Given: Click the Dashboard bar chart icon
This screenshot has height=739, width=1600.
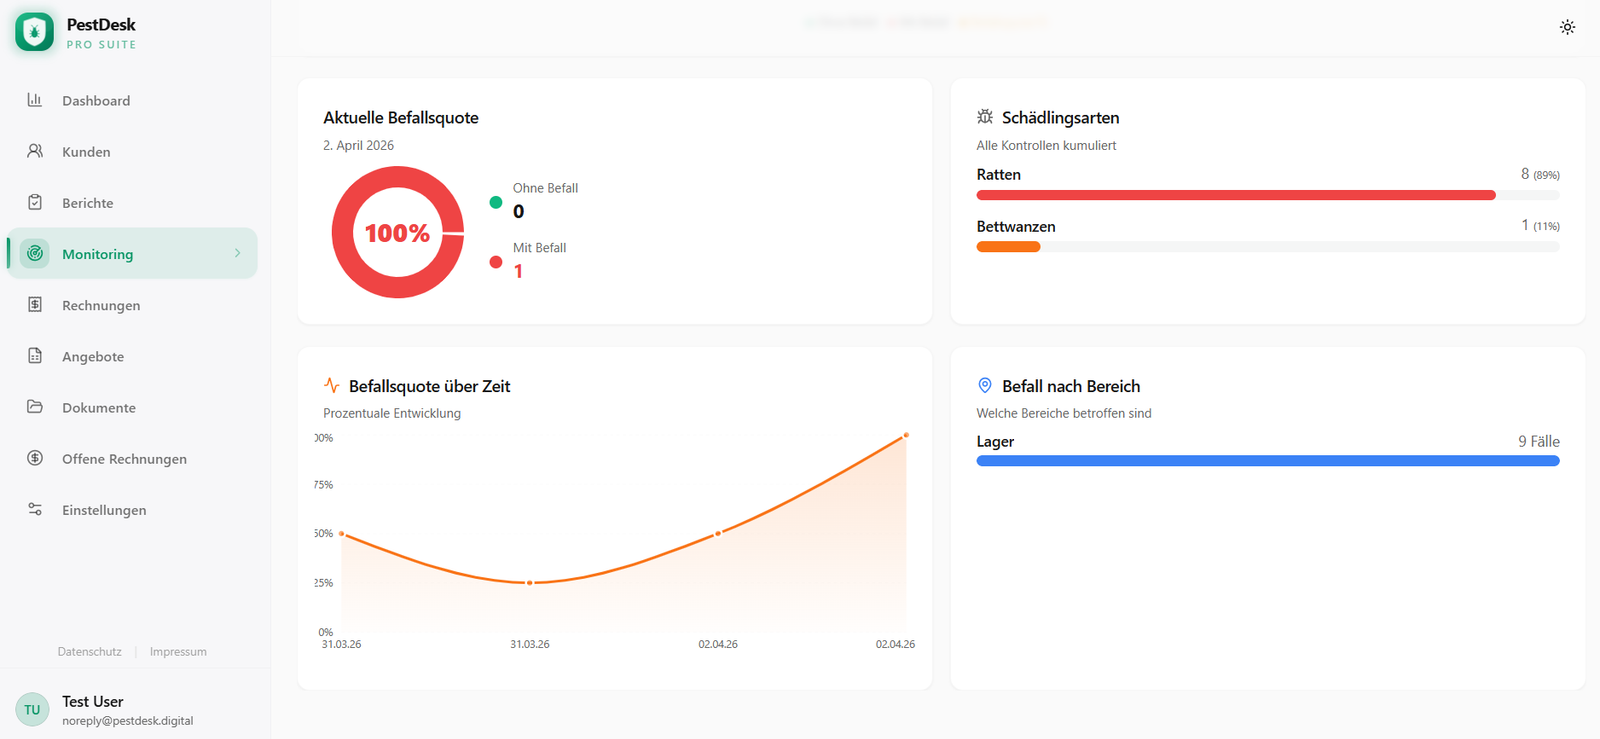Looking at the screenshot, I should click(35, 100).
